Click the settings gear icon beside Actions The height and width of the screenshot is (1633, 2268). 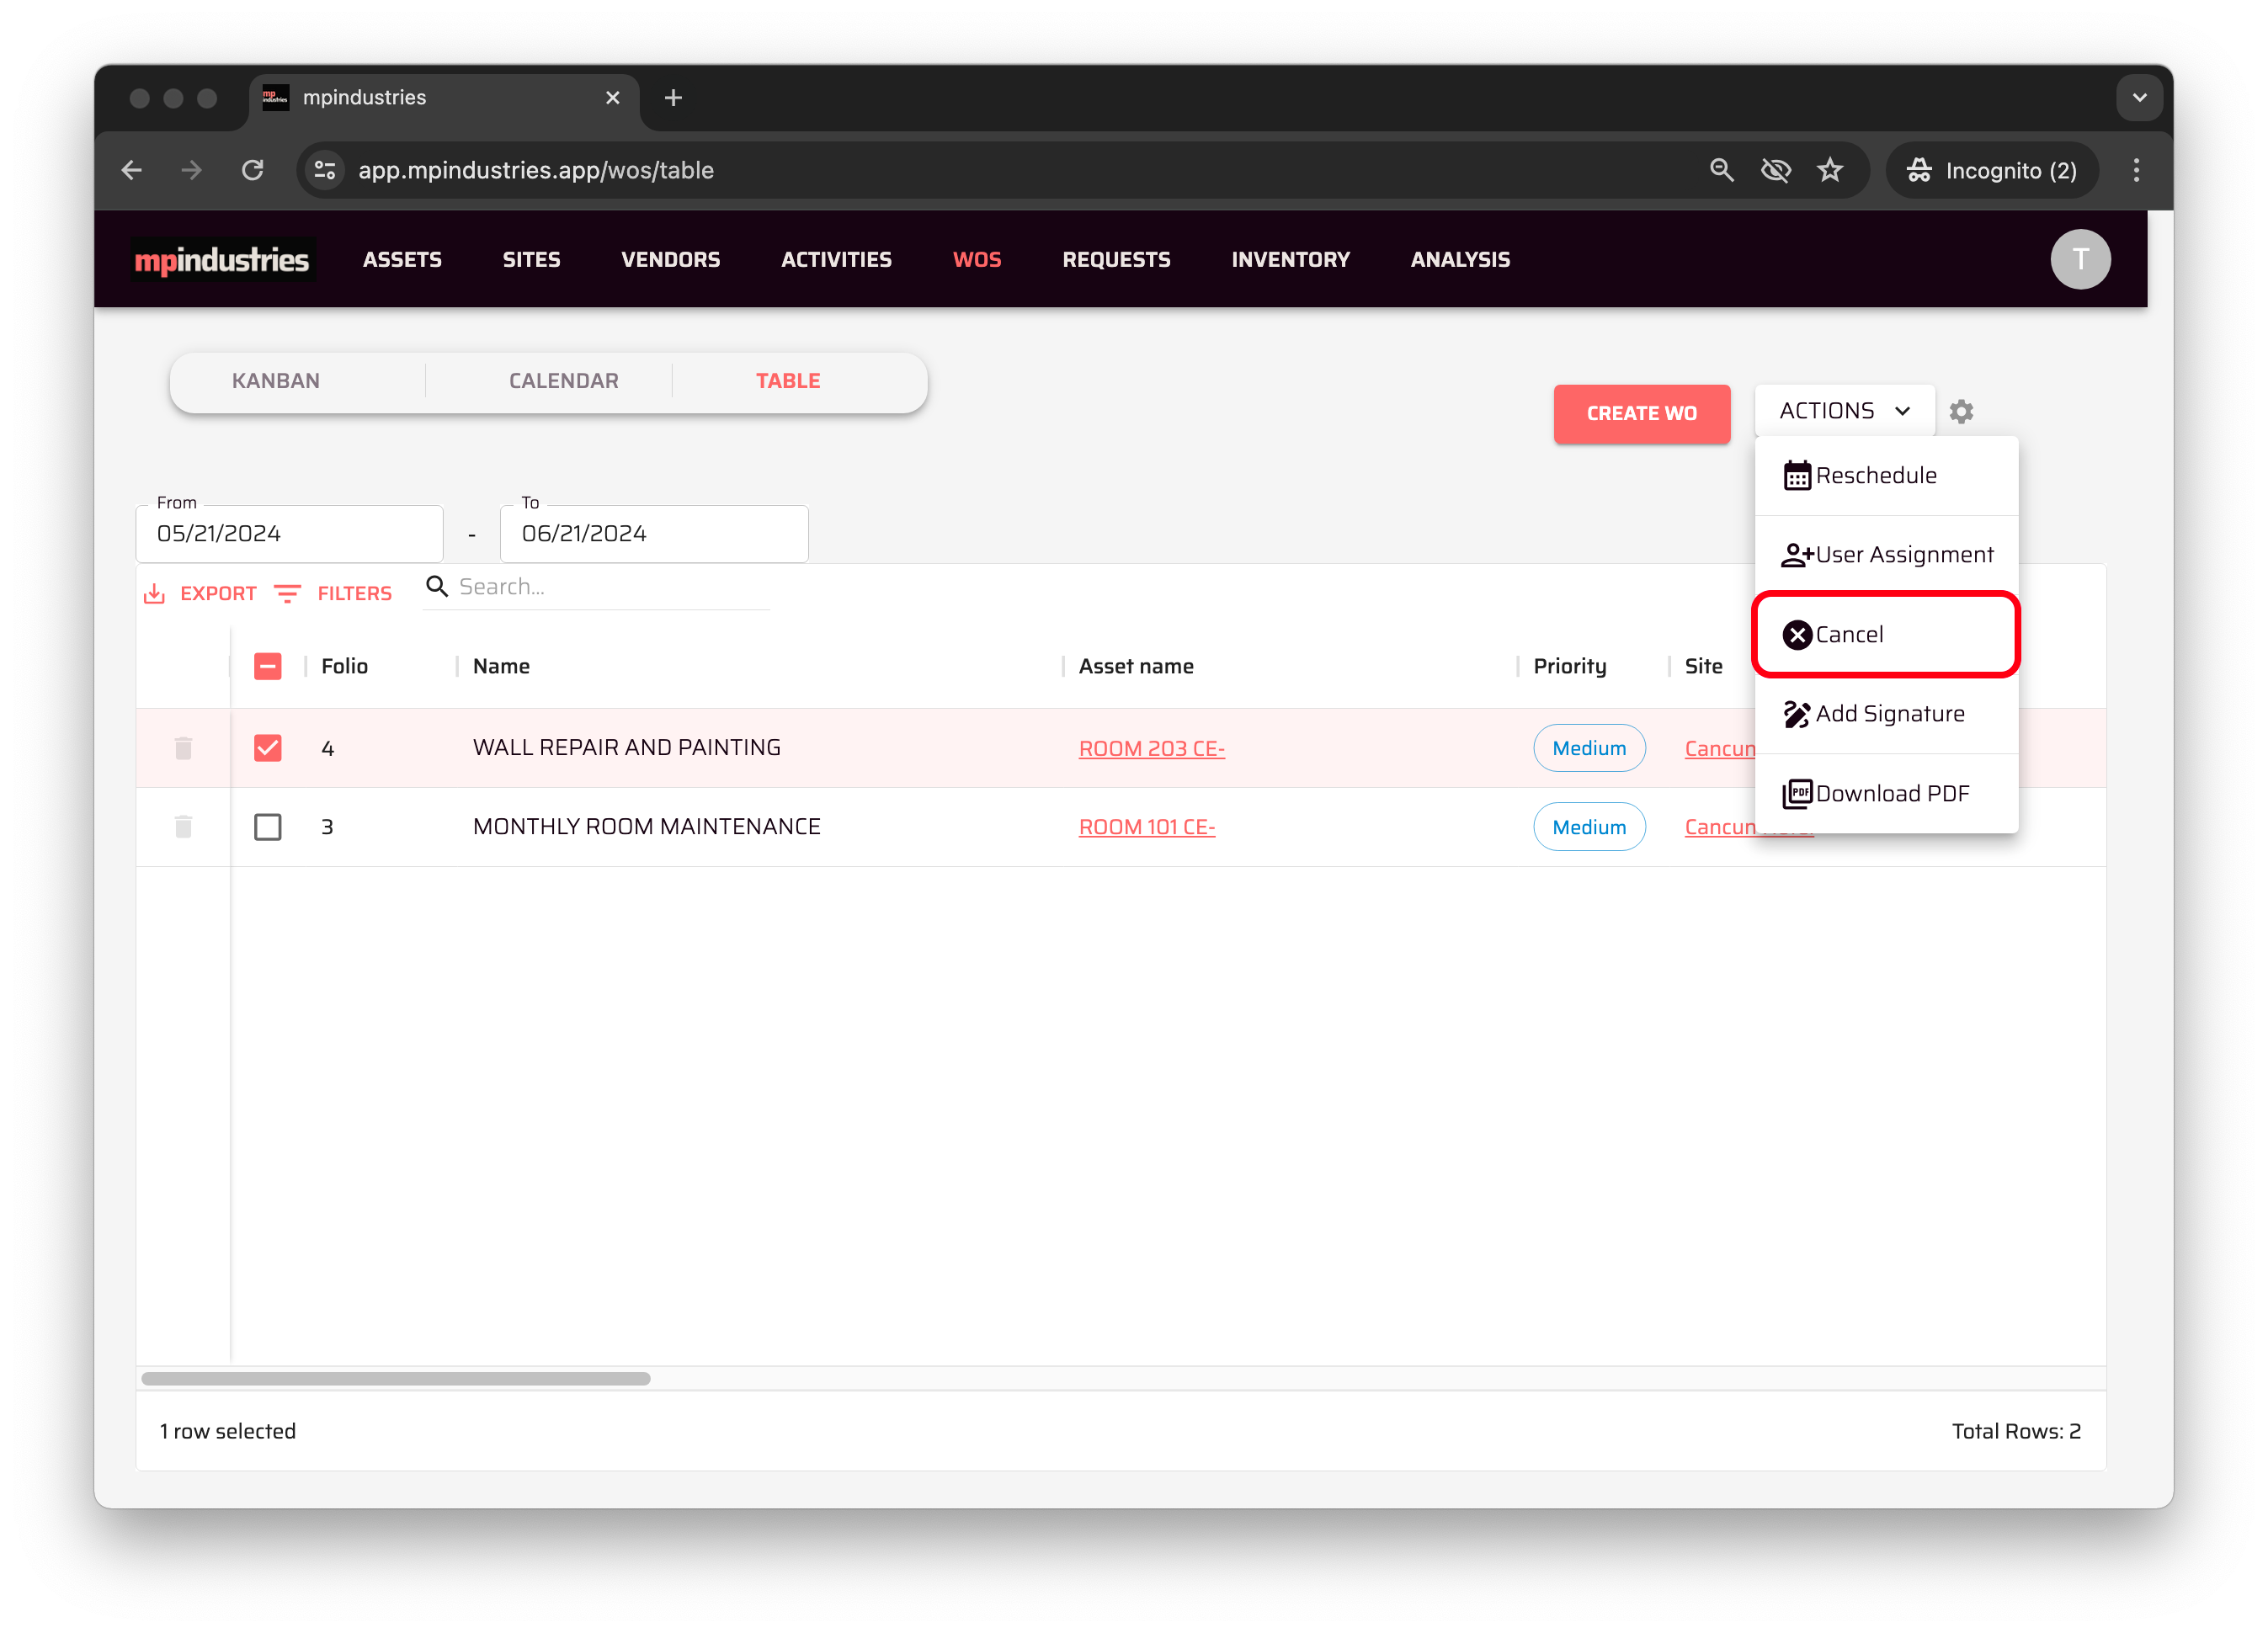click(x=1961, y=411)
